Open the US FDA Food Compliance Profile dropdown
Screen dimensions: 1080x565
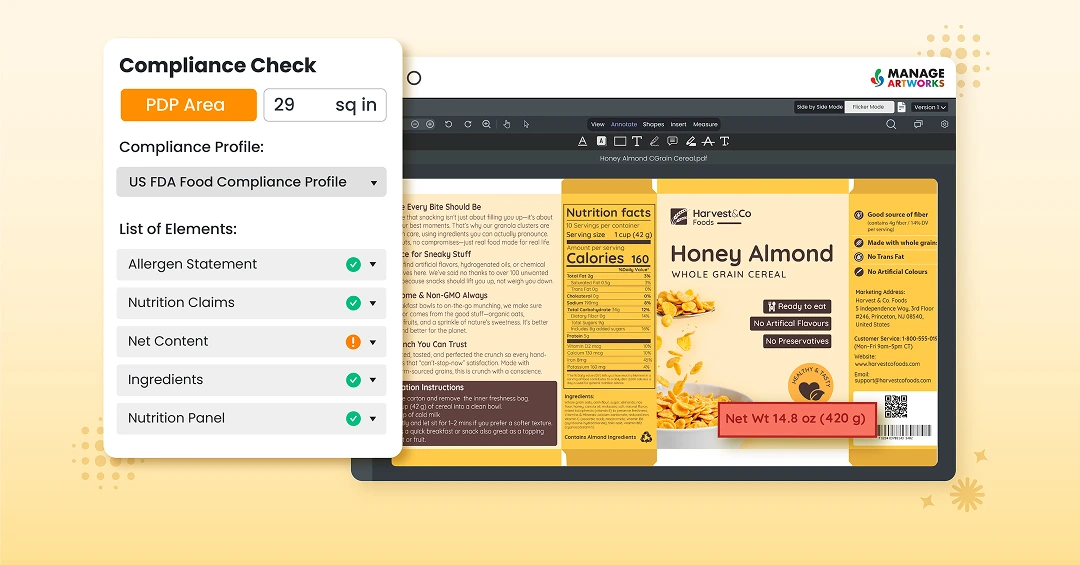click(251, 182)
